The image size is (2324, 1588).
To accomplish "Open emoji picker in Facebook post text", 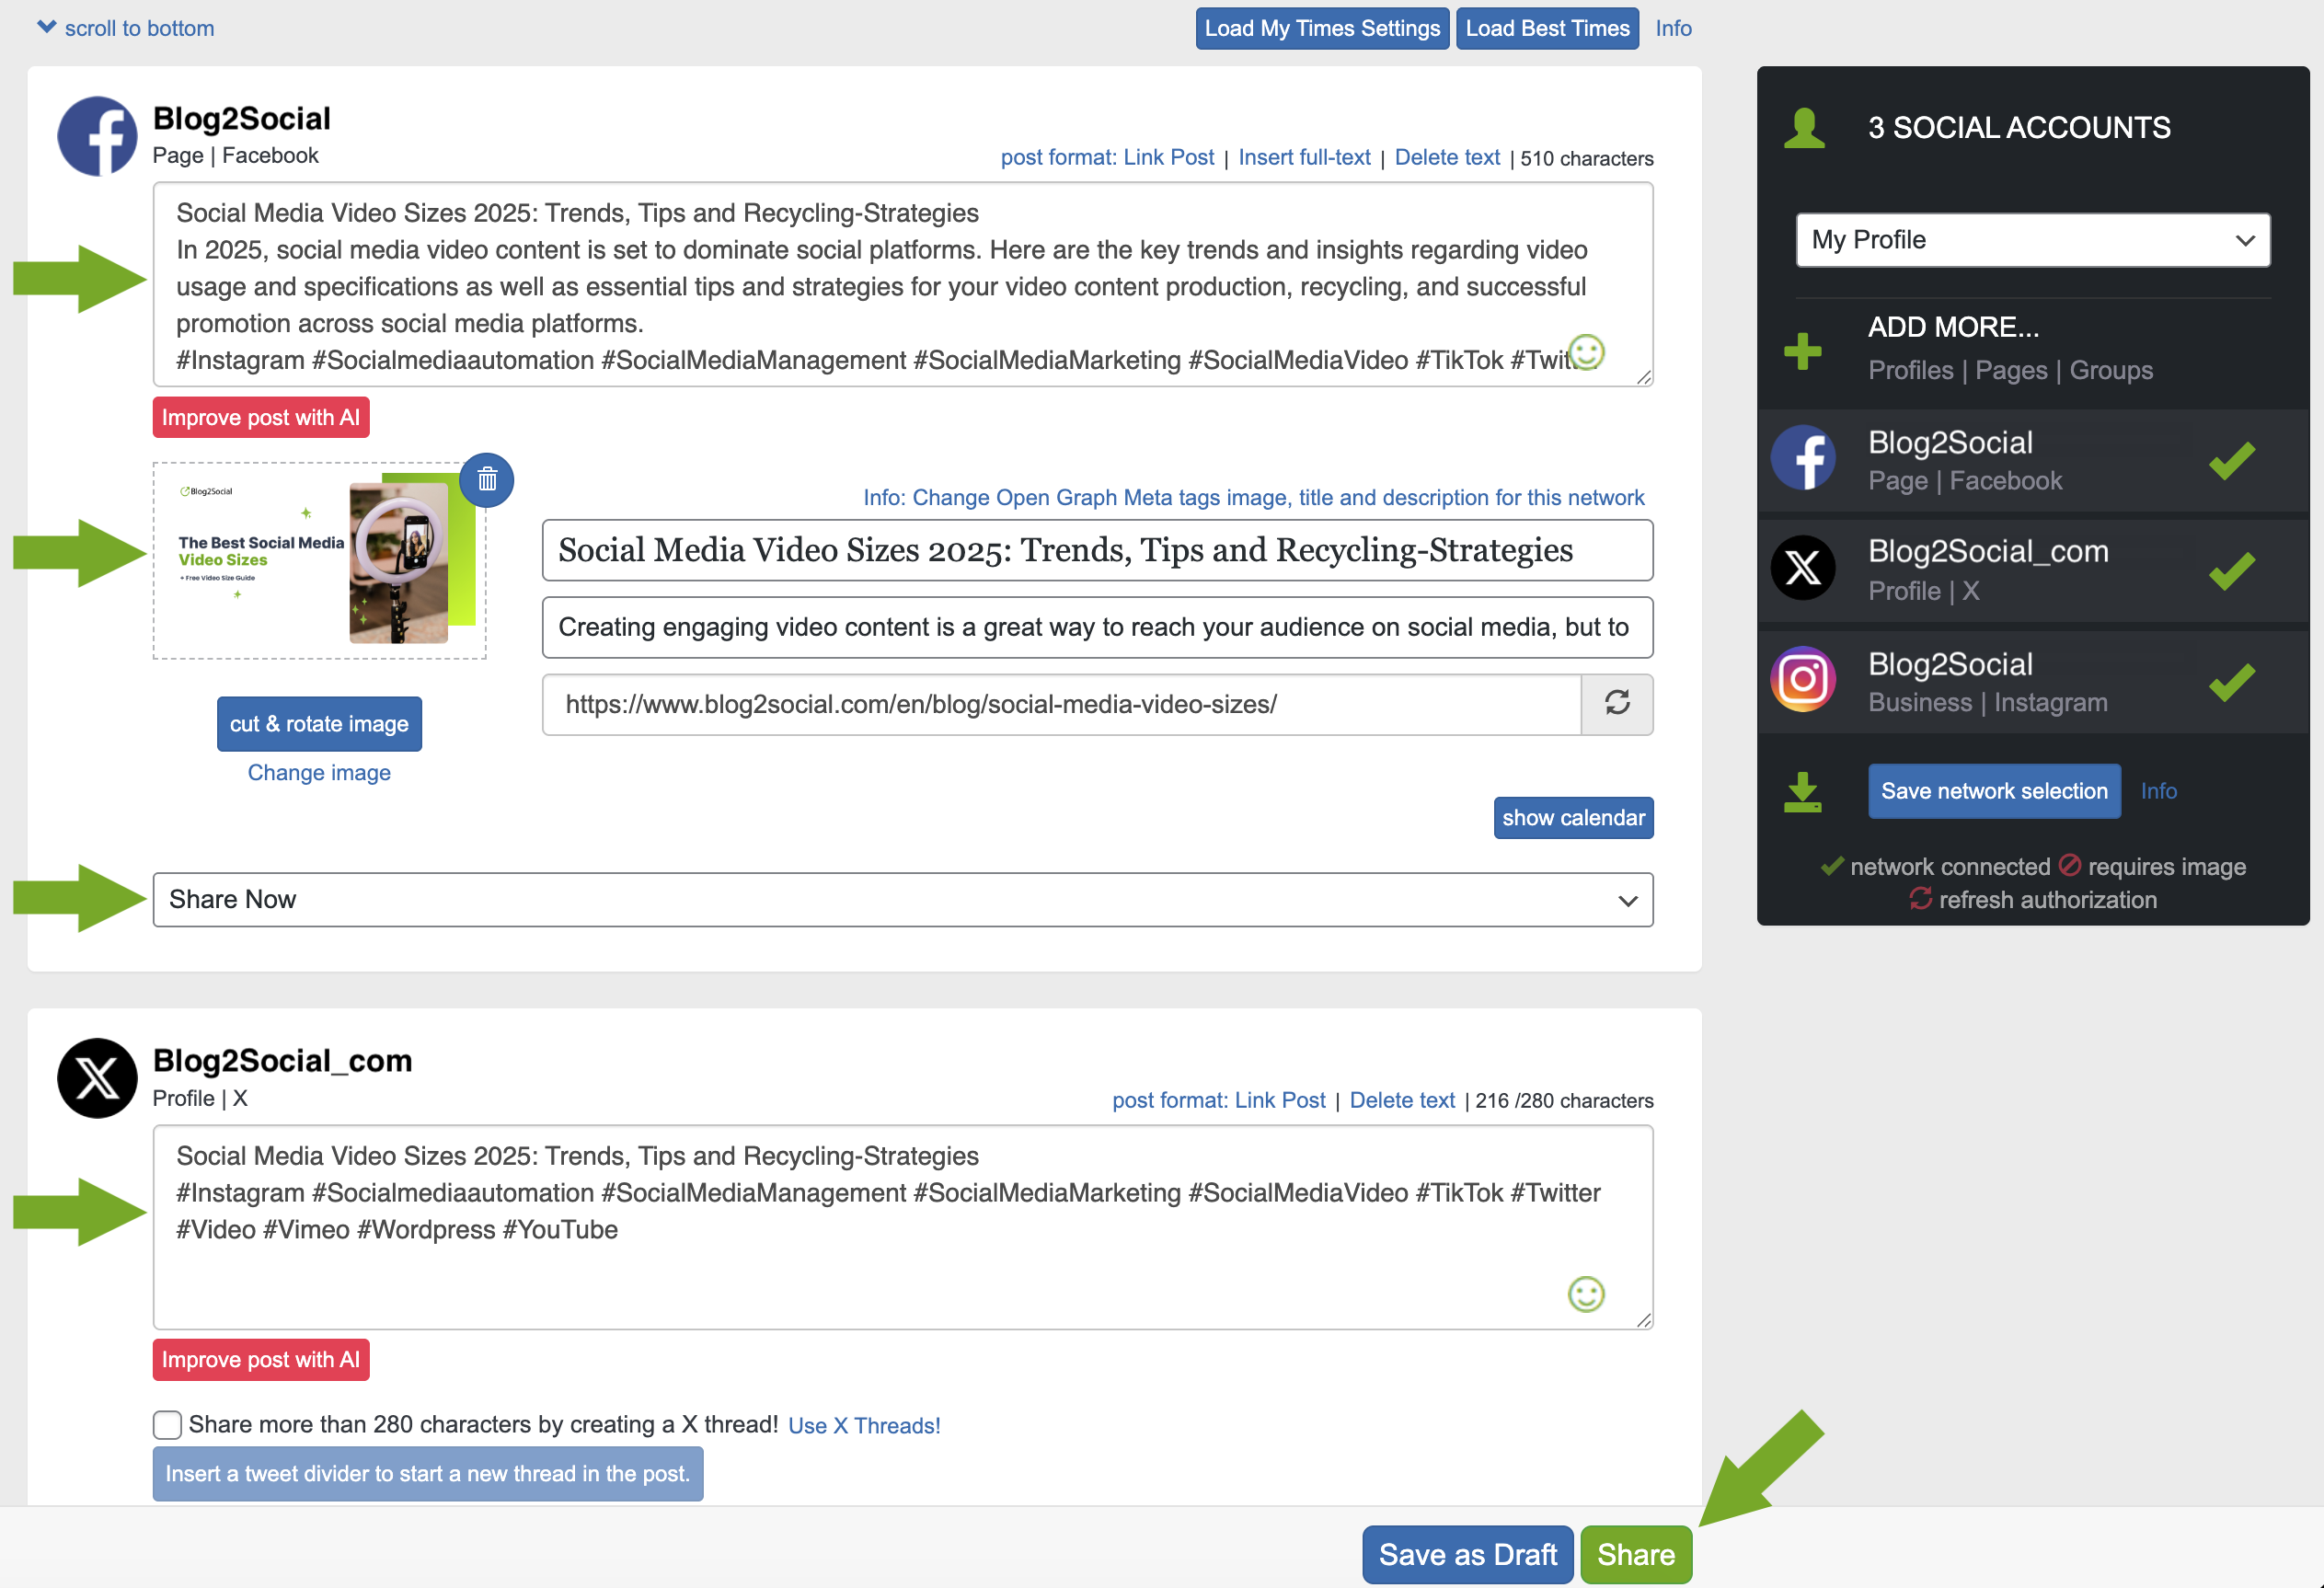I will click(x=1586, y=352).
